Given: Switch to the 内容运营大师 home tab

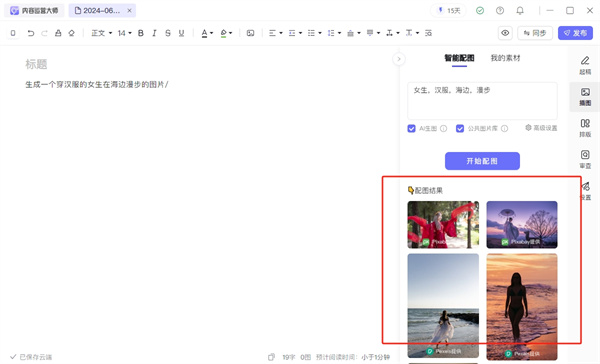Looking at the screenshot, I should tap(34, 11).
